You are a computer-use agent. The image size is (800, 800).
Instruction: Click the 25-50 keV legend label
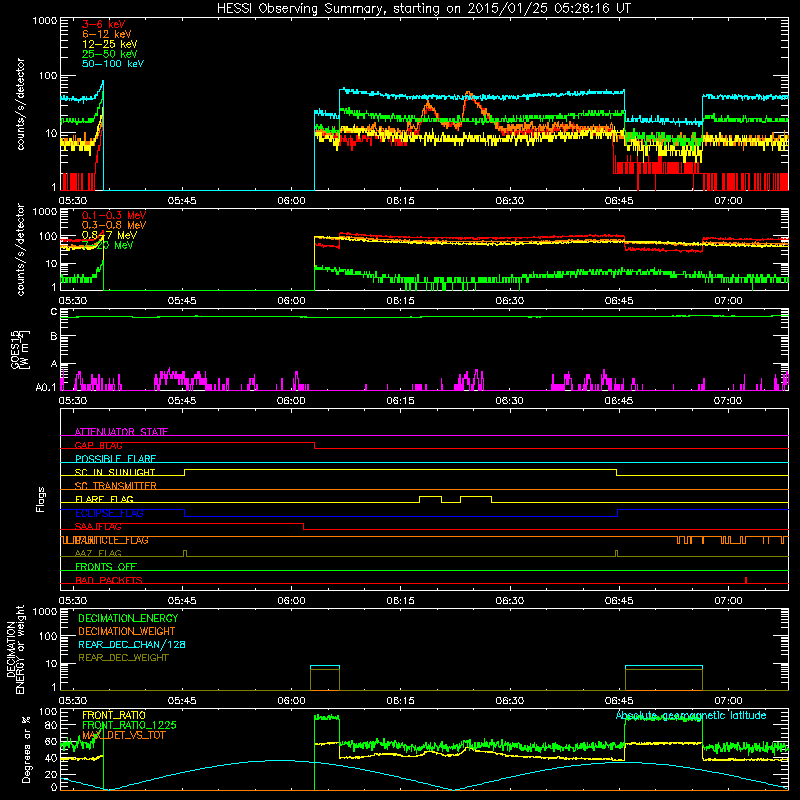click(110, 54)
